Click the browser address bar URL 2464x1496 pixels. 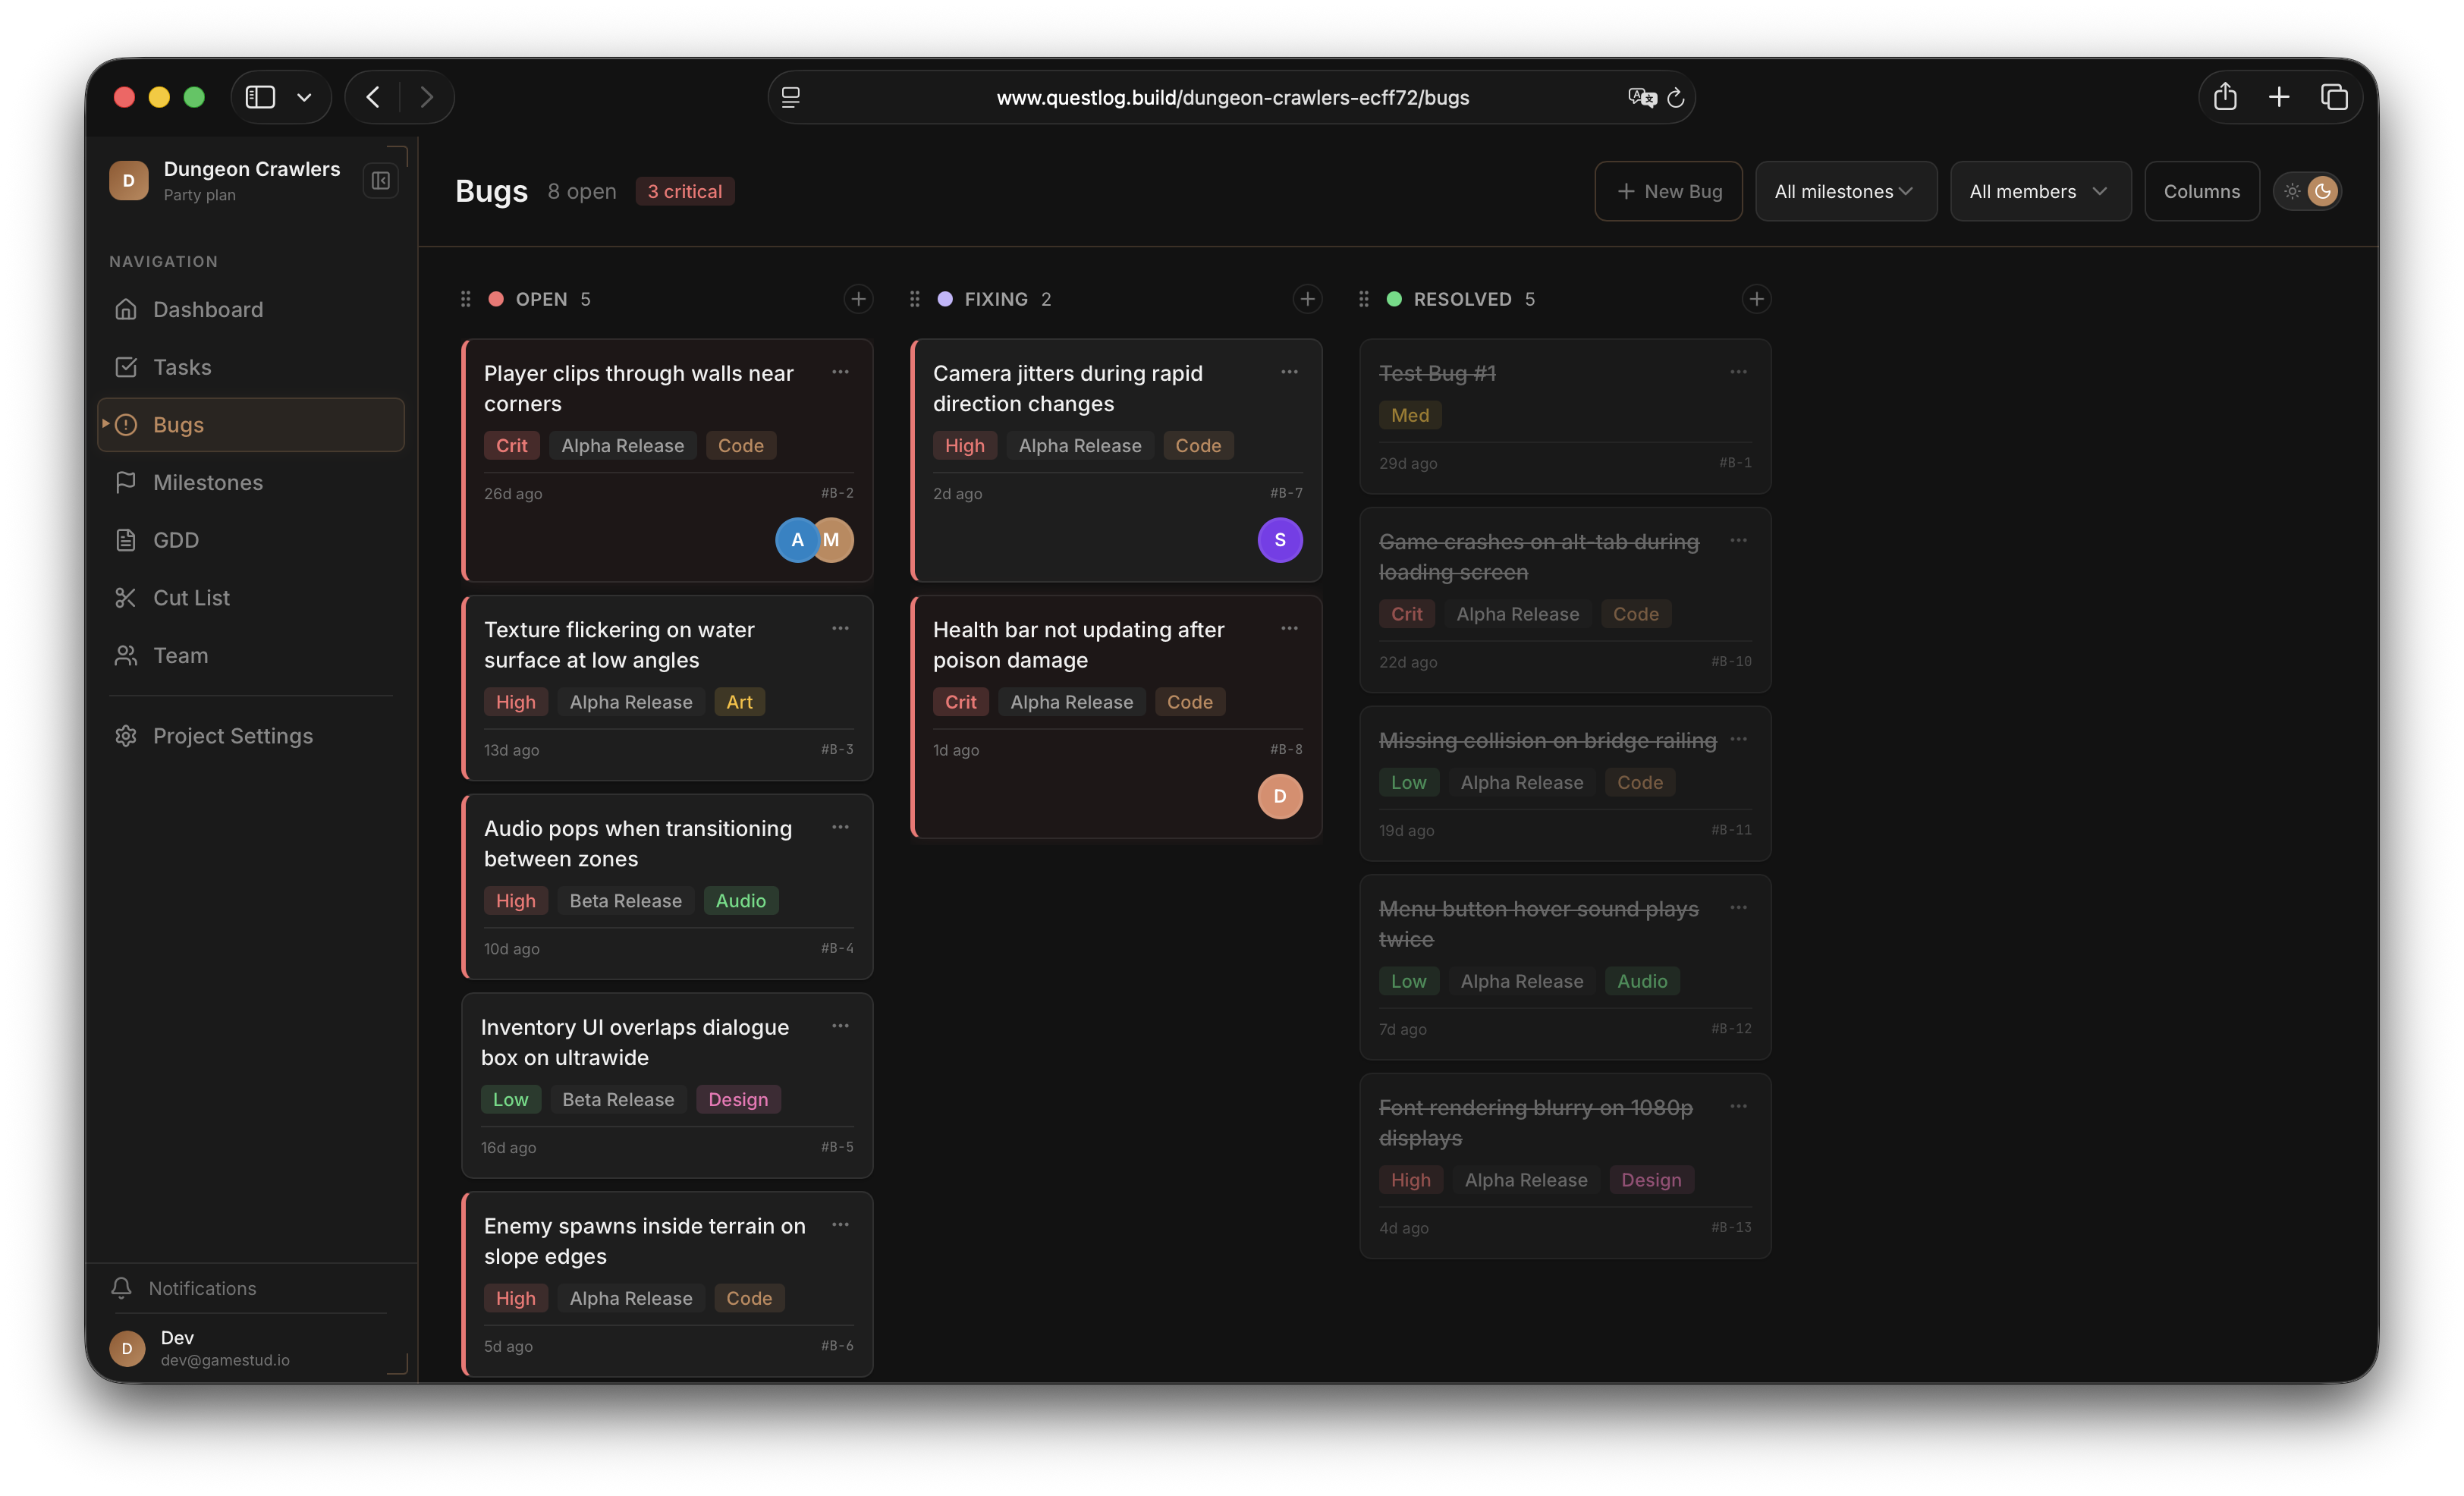(1232, 97)
